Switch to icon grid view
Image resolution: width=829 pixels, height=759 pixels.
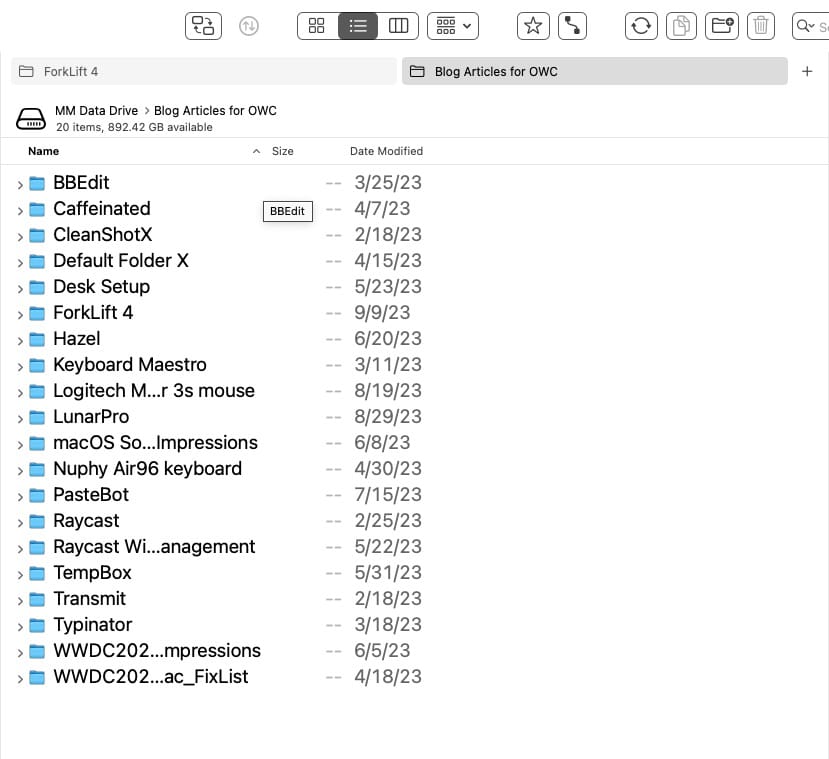click(x=317, y=26)
